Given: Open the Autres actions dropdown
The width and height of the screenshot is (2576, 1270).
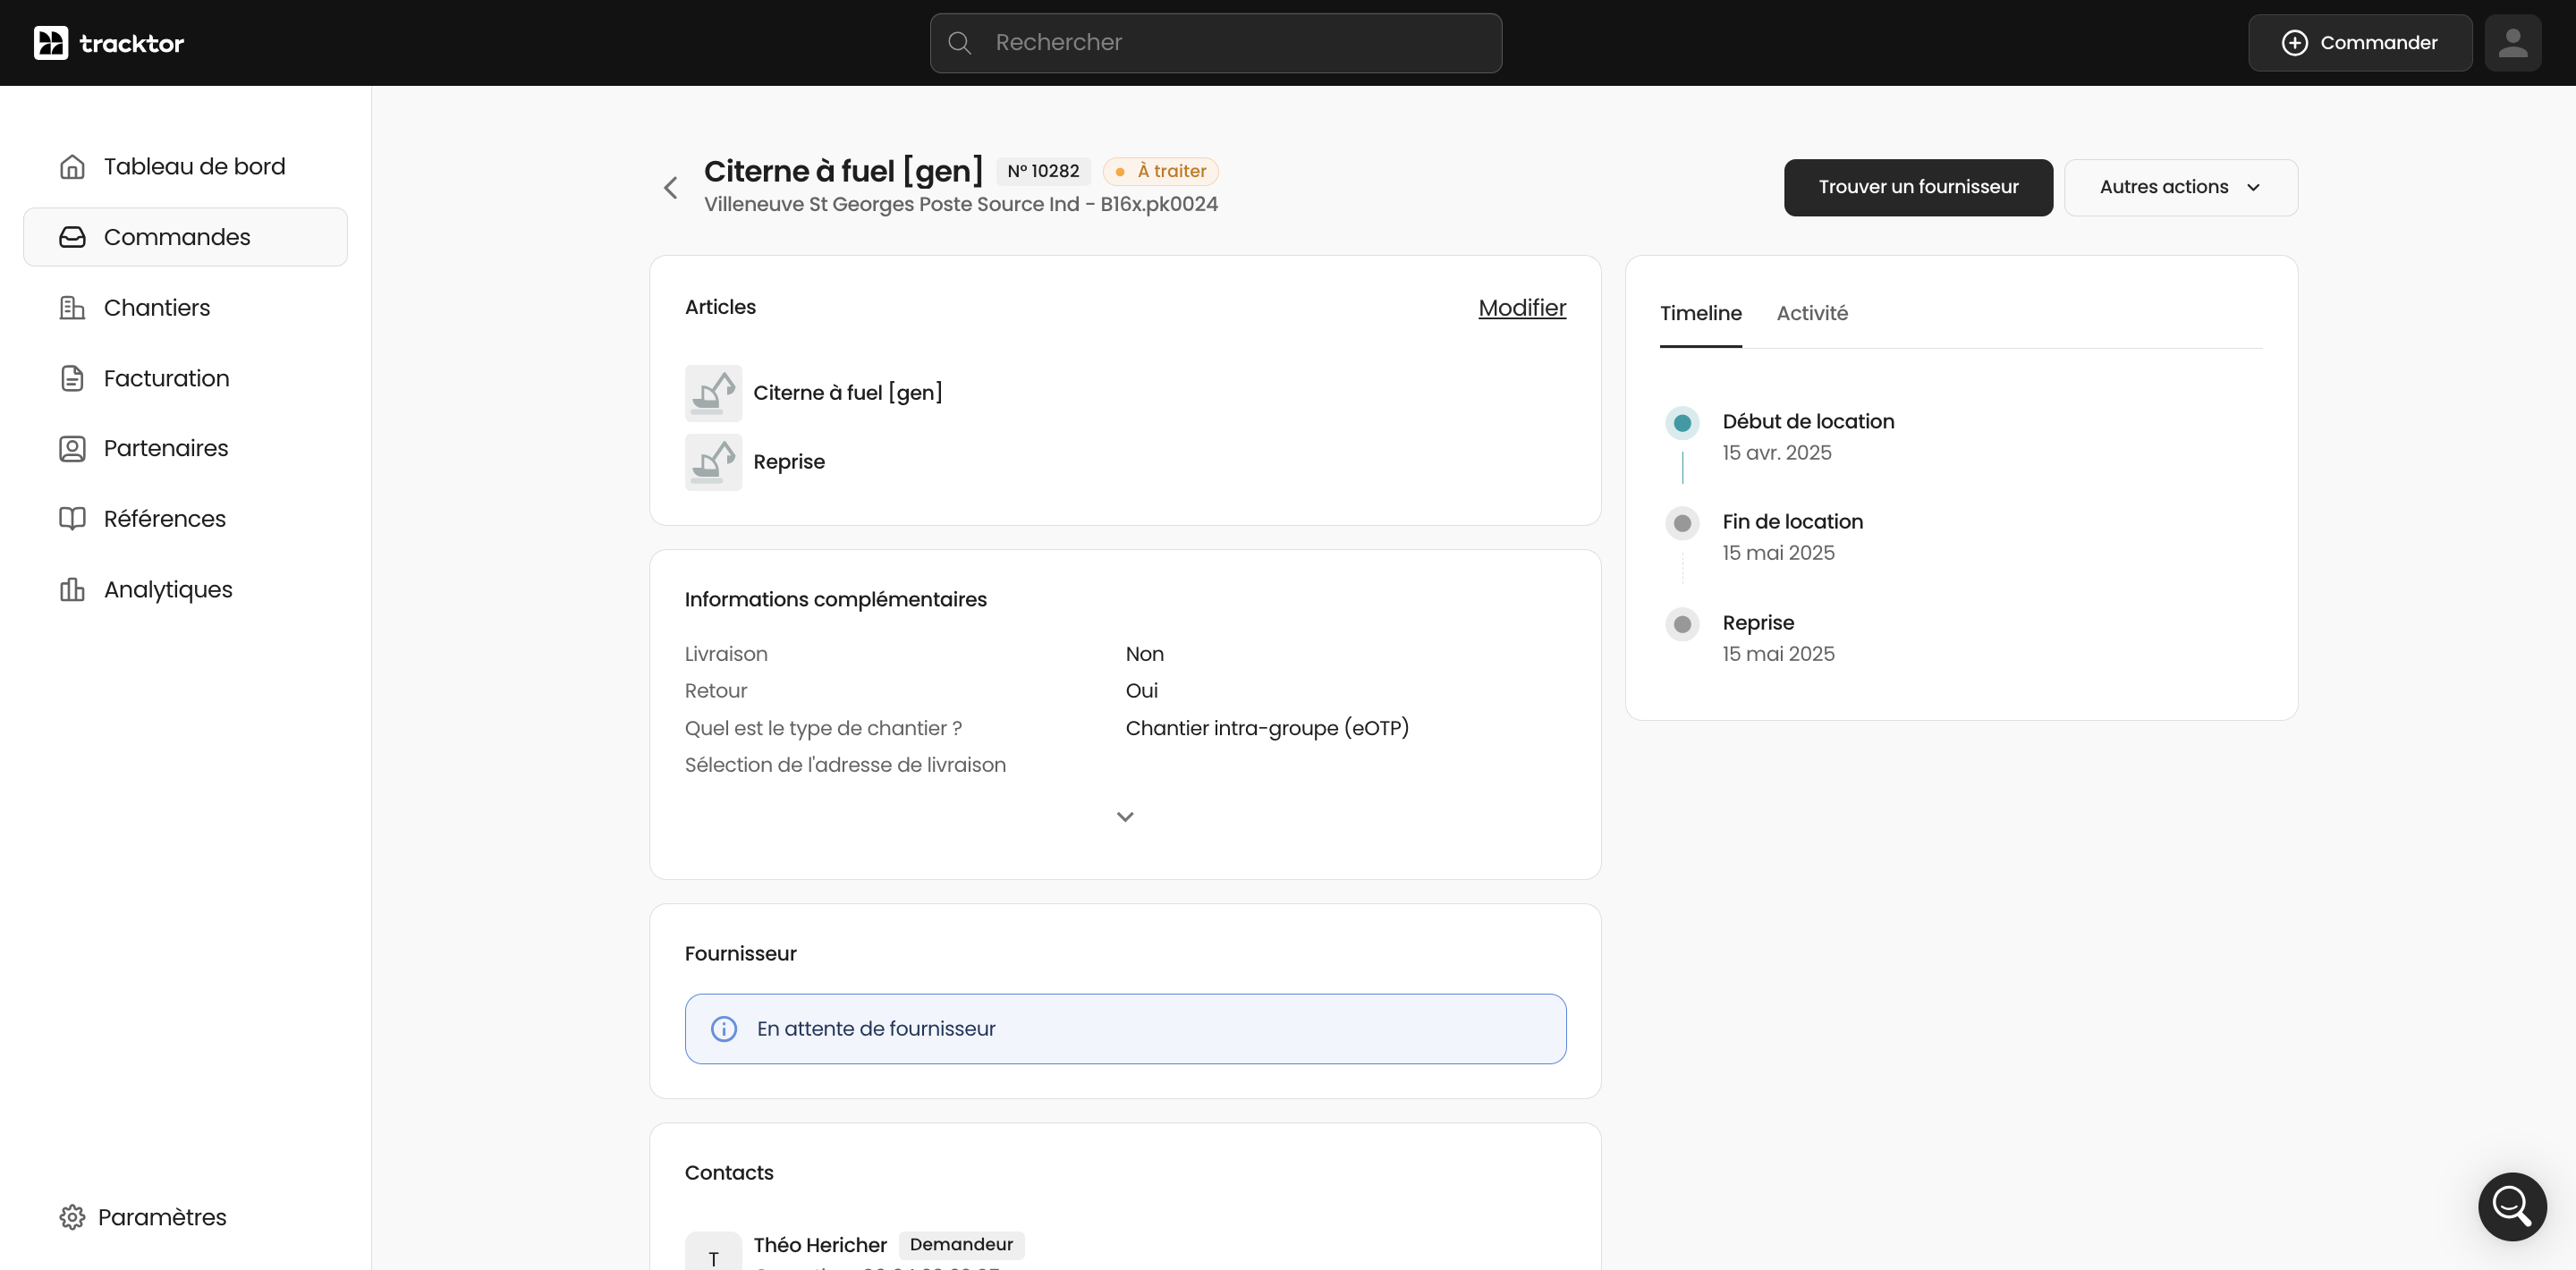Looking at the screenshot, I should (x=2181, y=187).
